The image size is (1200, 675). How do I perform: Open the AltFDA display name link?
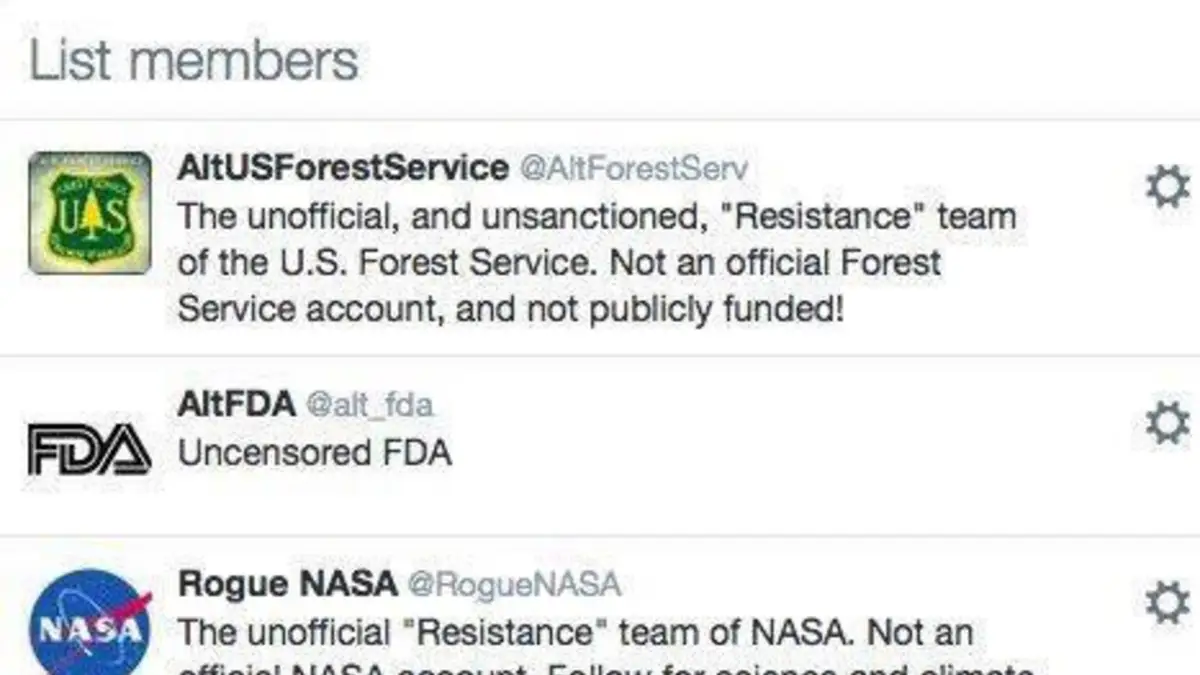(x=236, y=404)
